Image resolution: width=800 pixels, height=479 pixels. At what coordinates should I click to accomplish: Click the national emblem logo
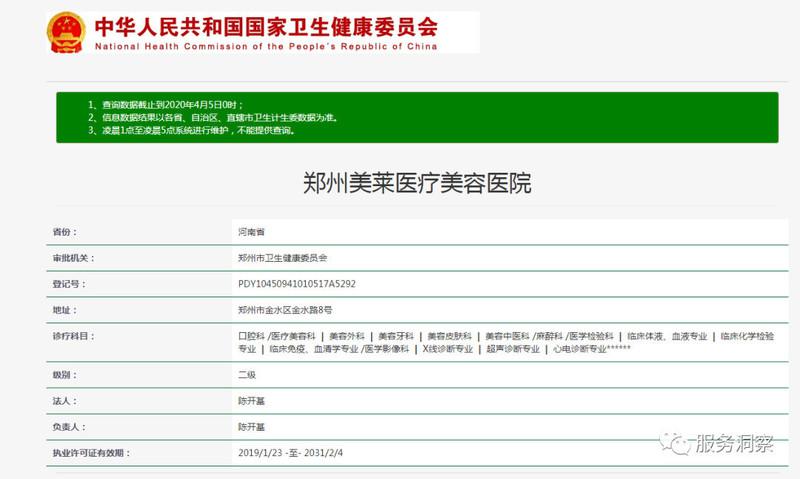point(65,32)
